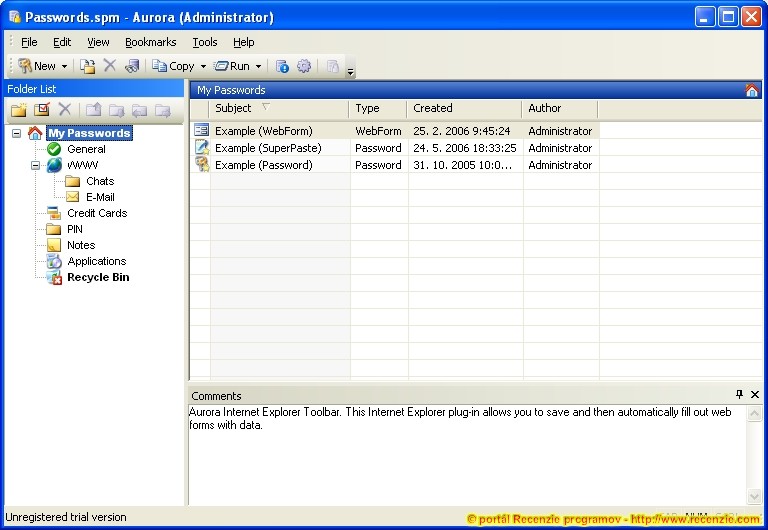
Task: Click the Copy toolbar button
Action: pyautogui.click(x=173, y=66)
